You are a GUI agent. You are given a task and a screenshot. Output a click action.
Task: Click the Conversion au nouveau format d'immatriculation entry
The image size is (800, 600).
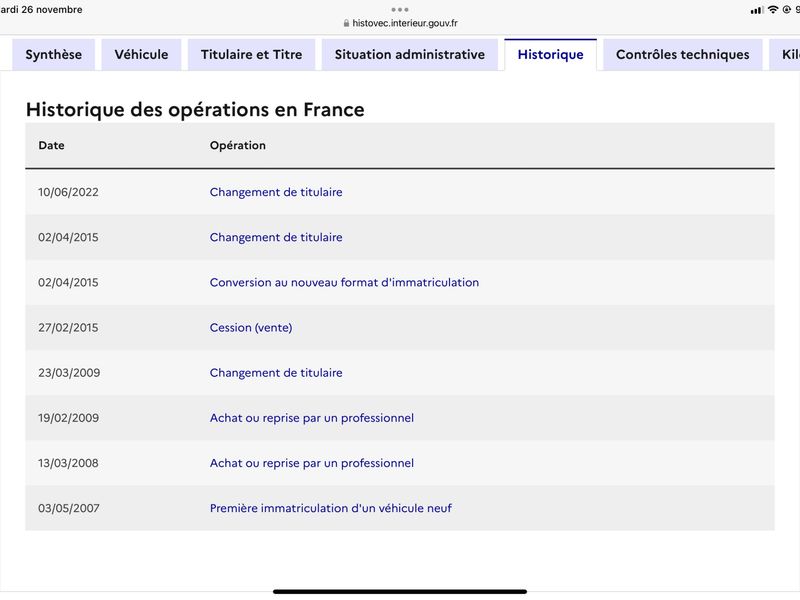coord(344,283)
